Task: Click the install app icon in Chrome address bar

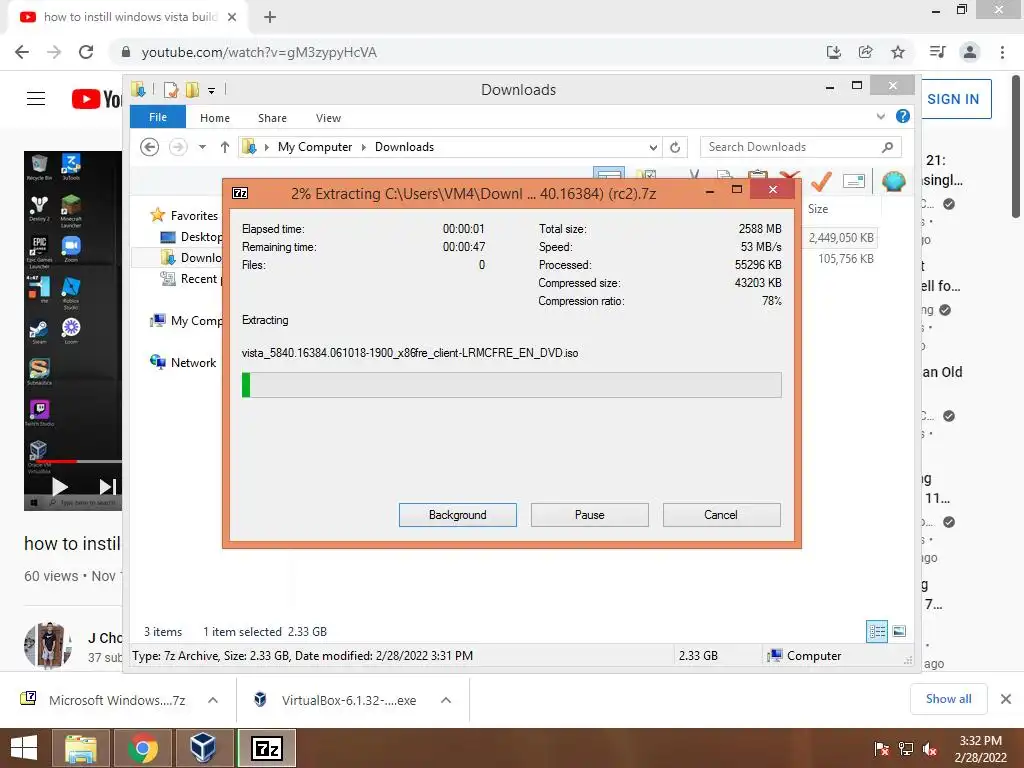Action: pos(834,52)
